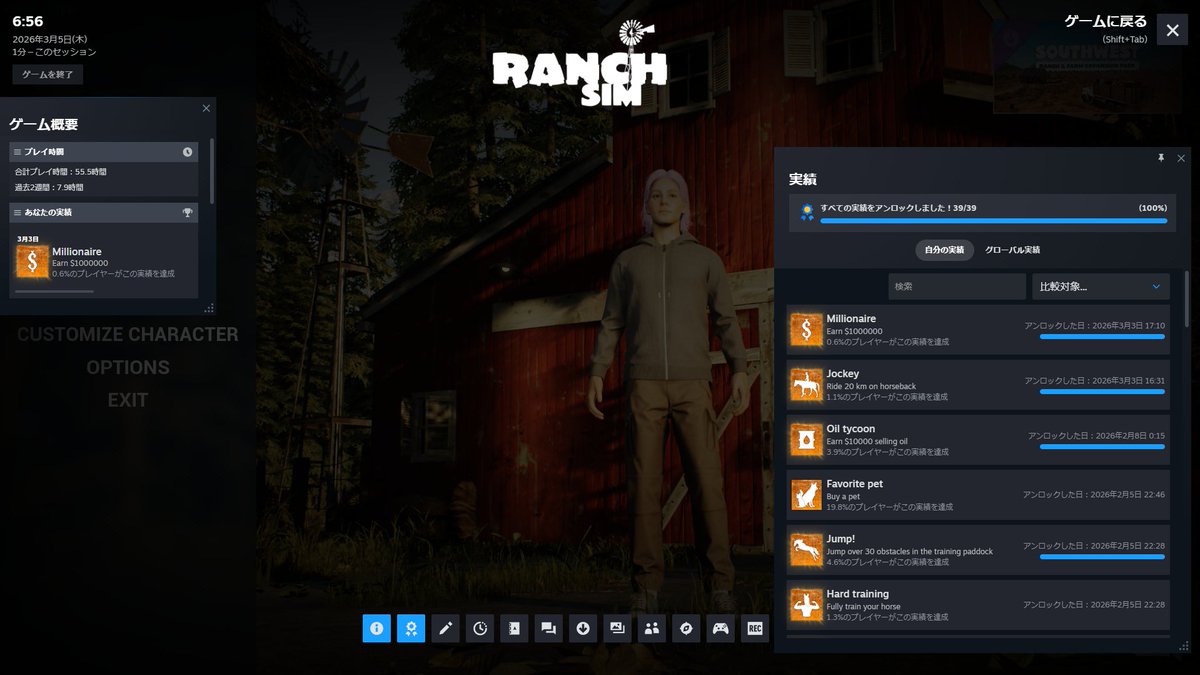Click the あなたの実績 section drag handle
Screen dimensions: 1200x675
coord(18,213)
